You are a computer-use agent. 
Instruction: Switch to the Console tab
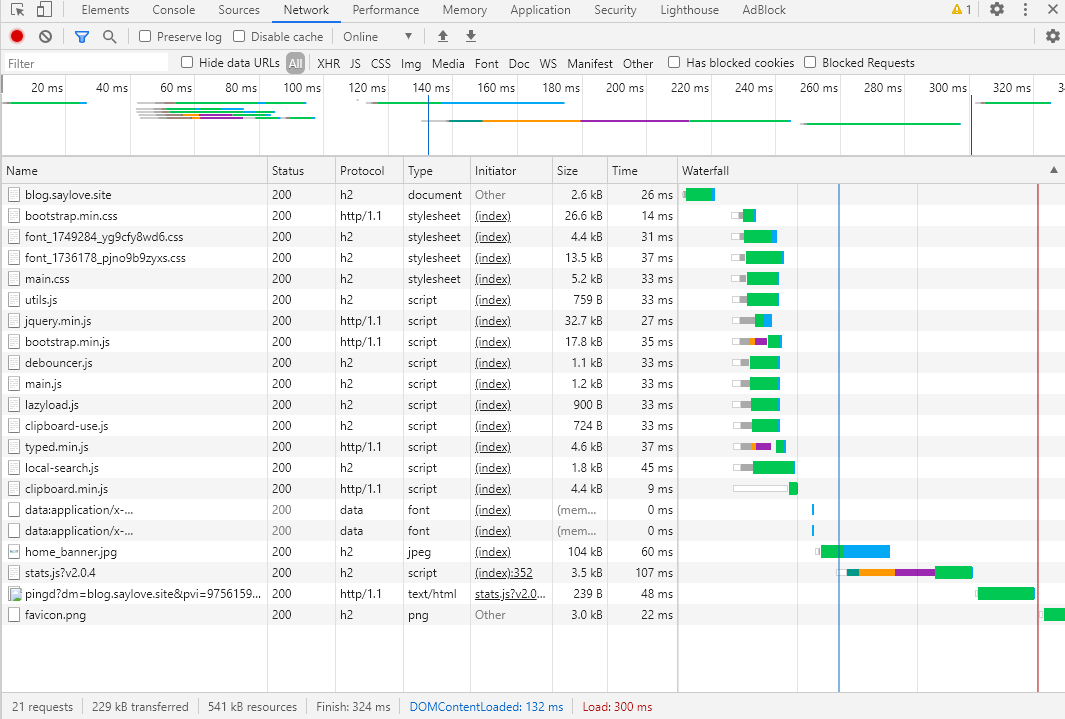(x=173, y=10)
